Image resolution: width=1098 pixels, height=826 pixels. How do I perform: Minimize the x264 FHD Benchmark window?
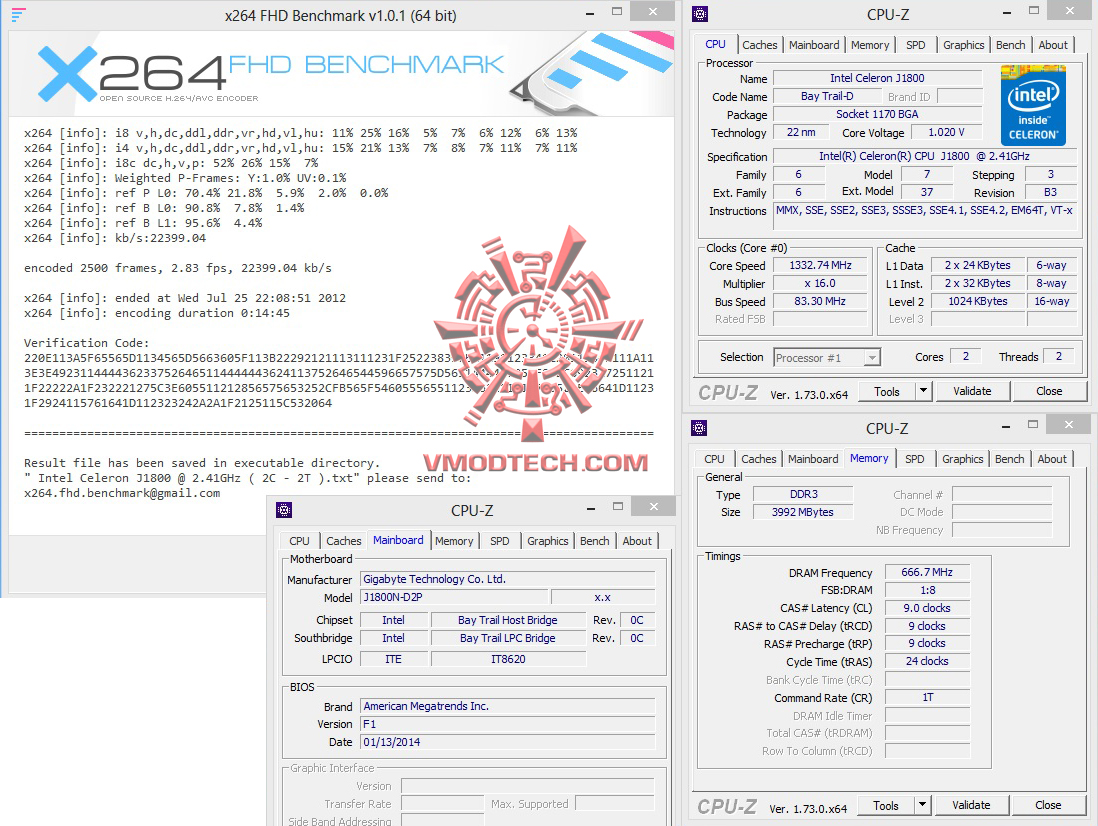(590, 13)
